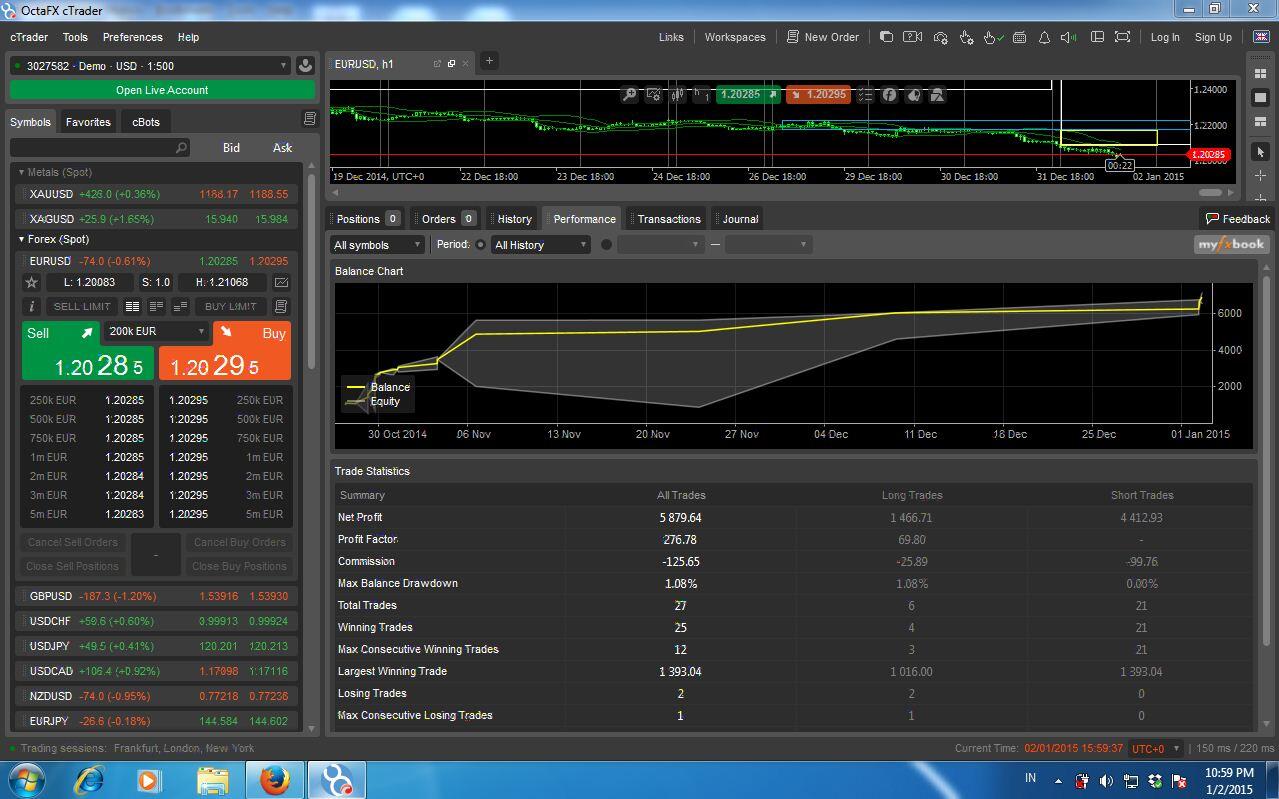
Task: Open the account profile avatar icon
Action: pos(306,66)
